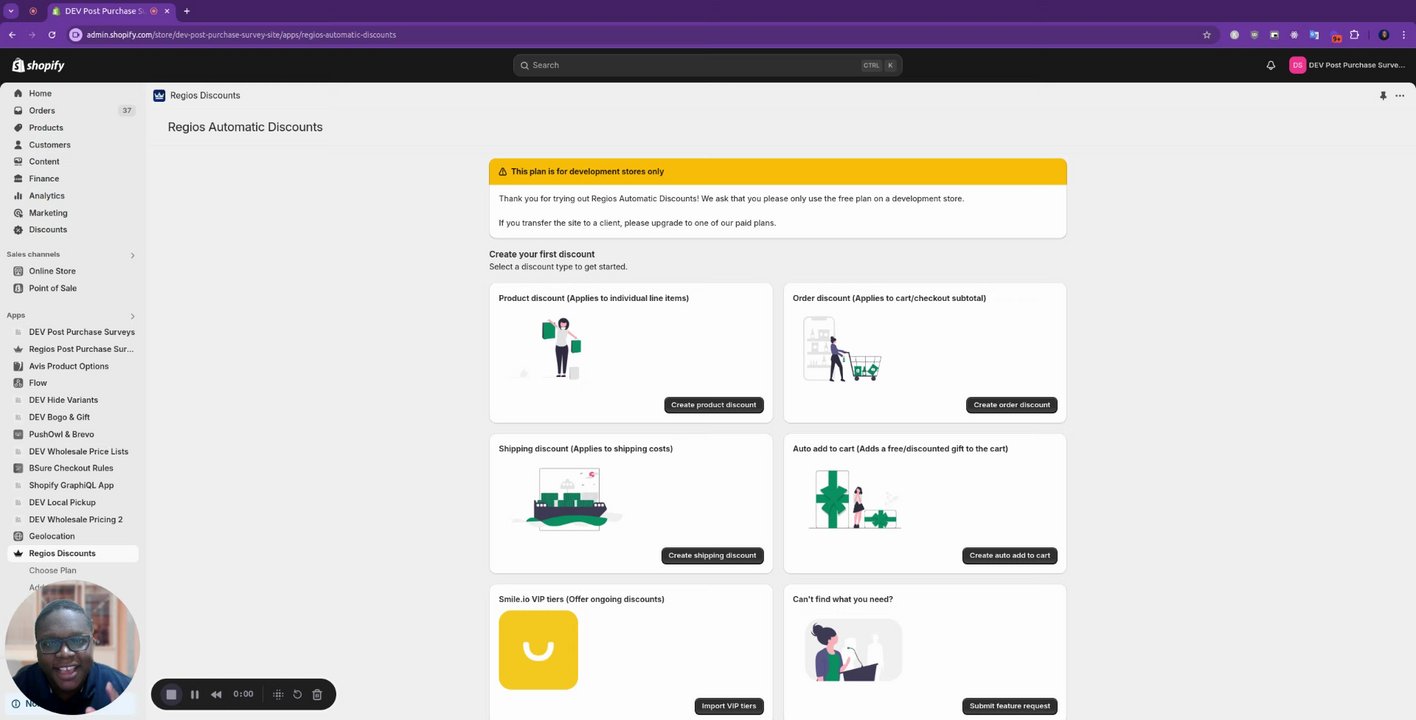Open Shopify GraphiQL App
This screenshot has height=720, width=1416.
point(72,485)
